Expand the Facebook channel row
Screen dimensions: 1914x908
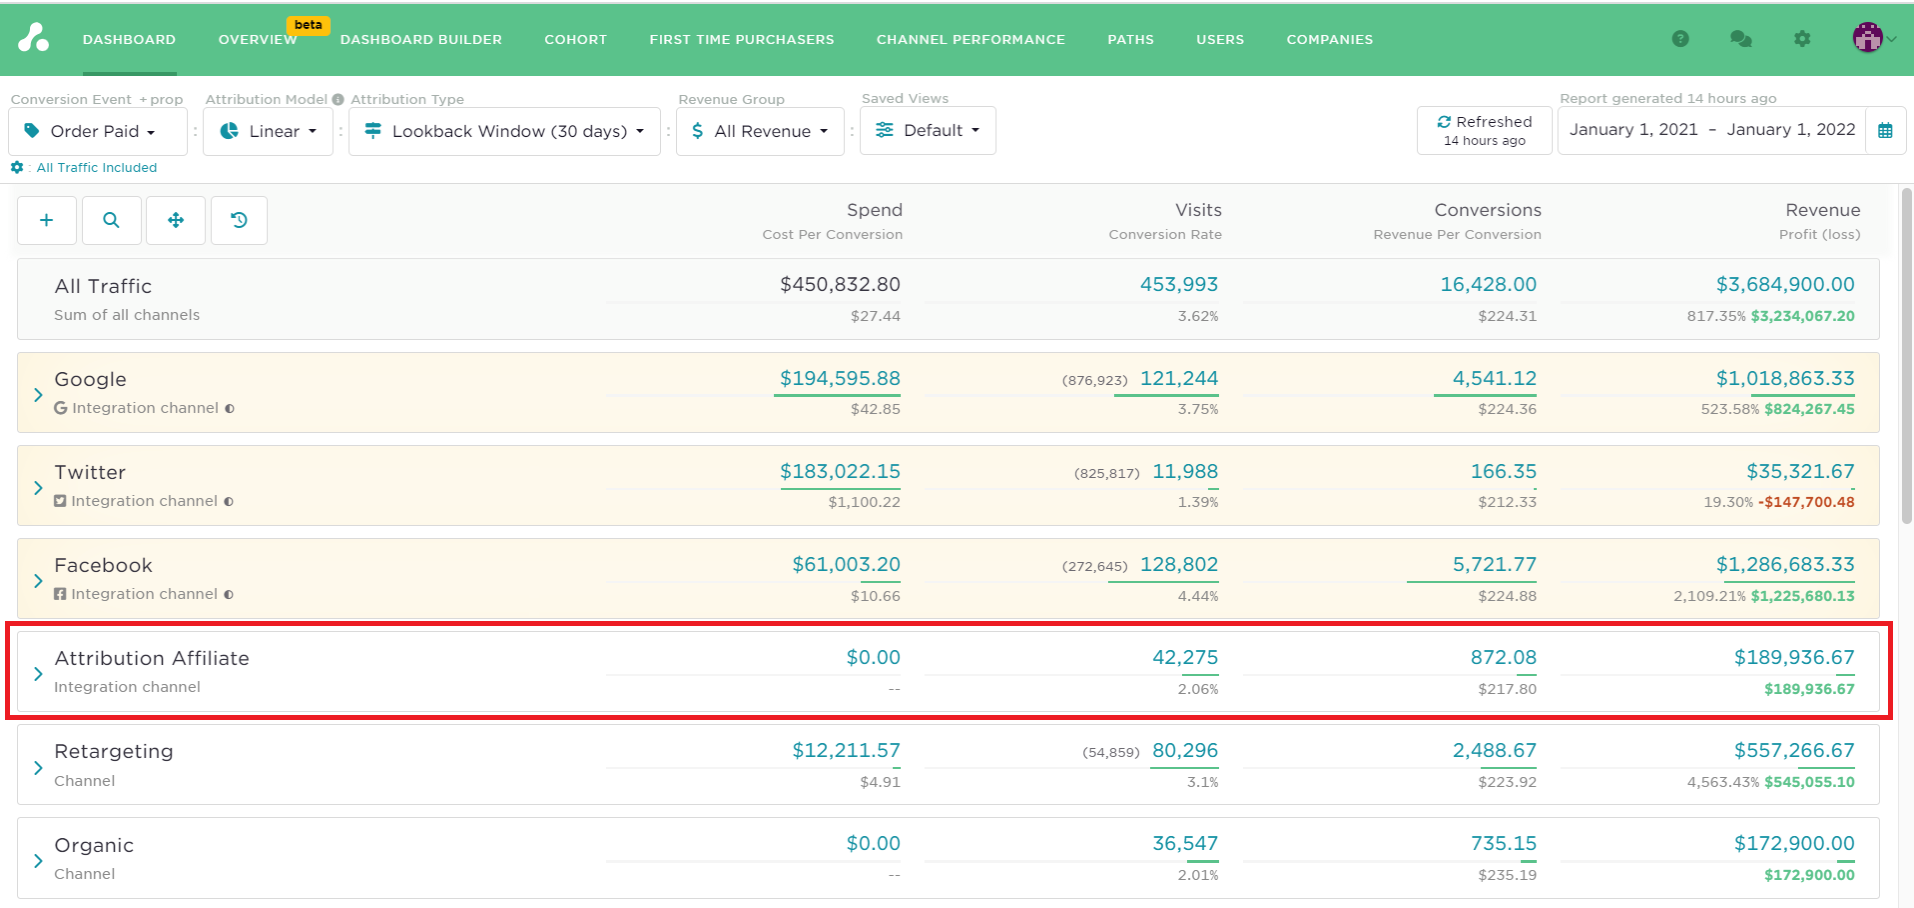click(x=38, y=579)
